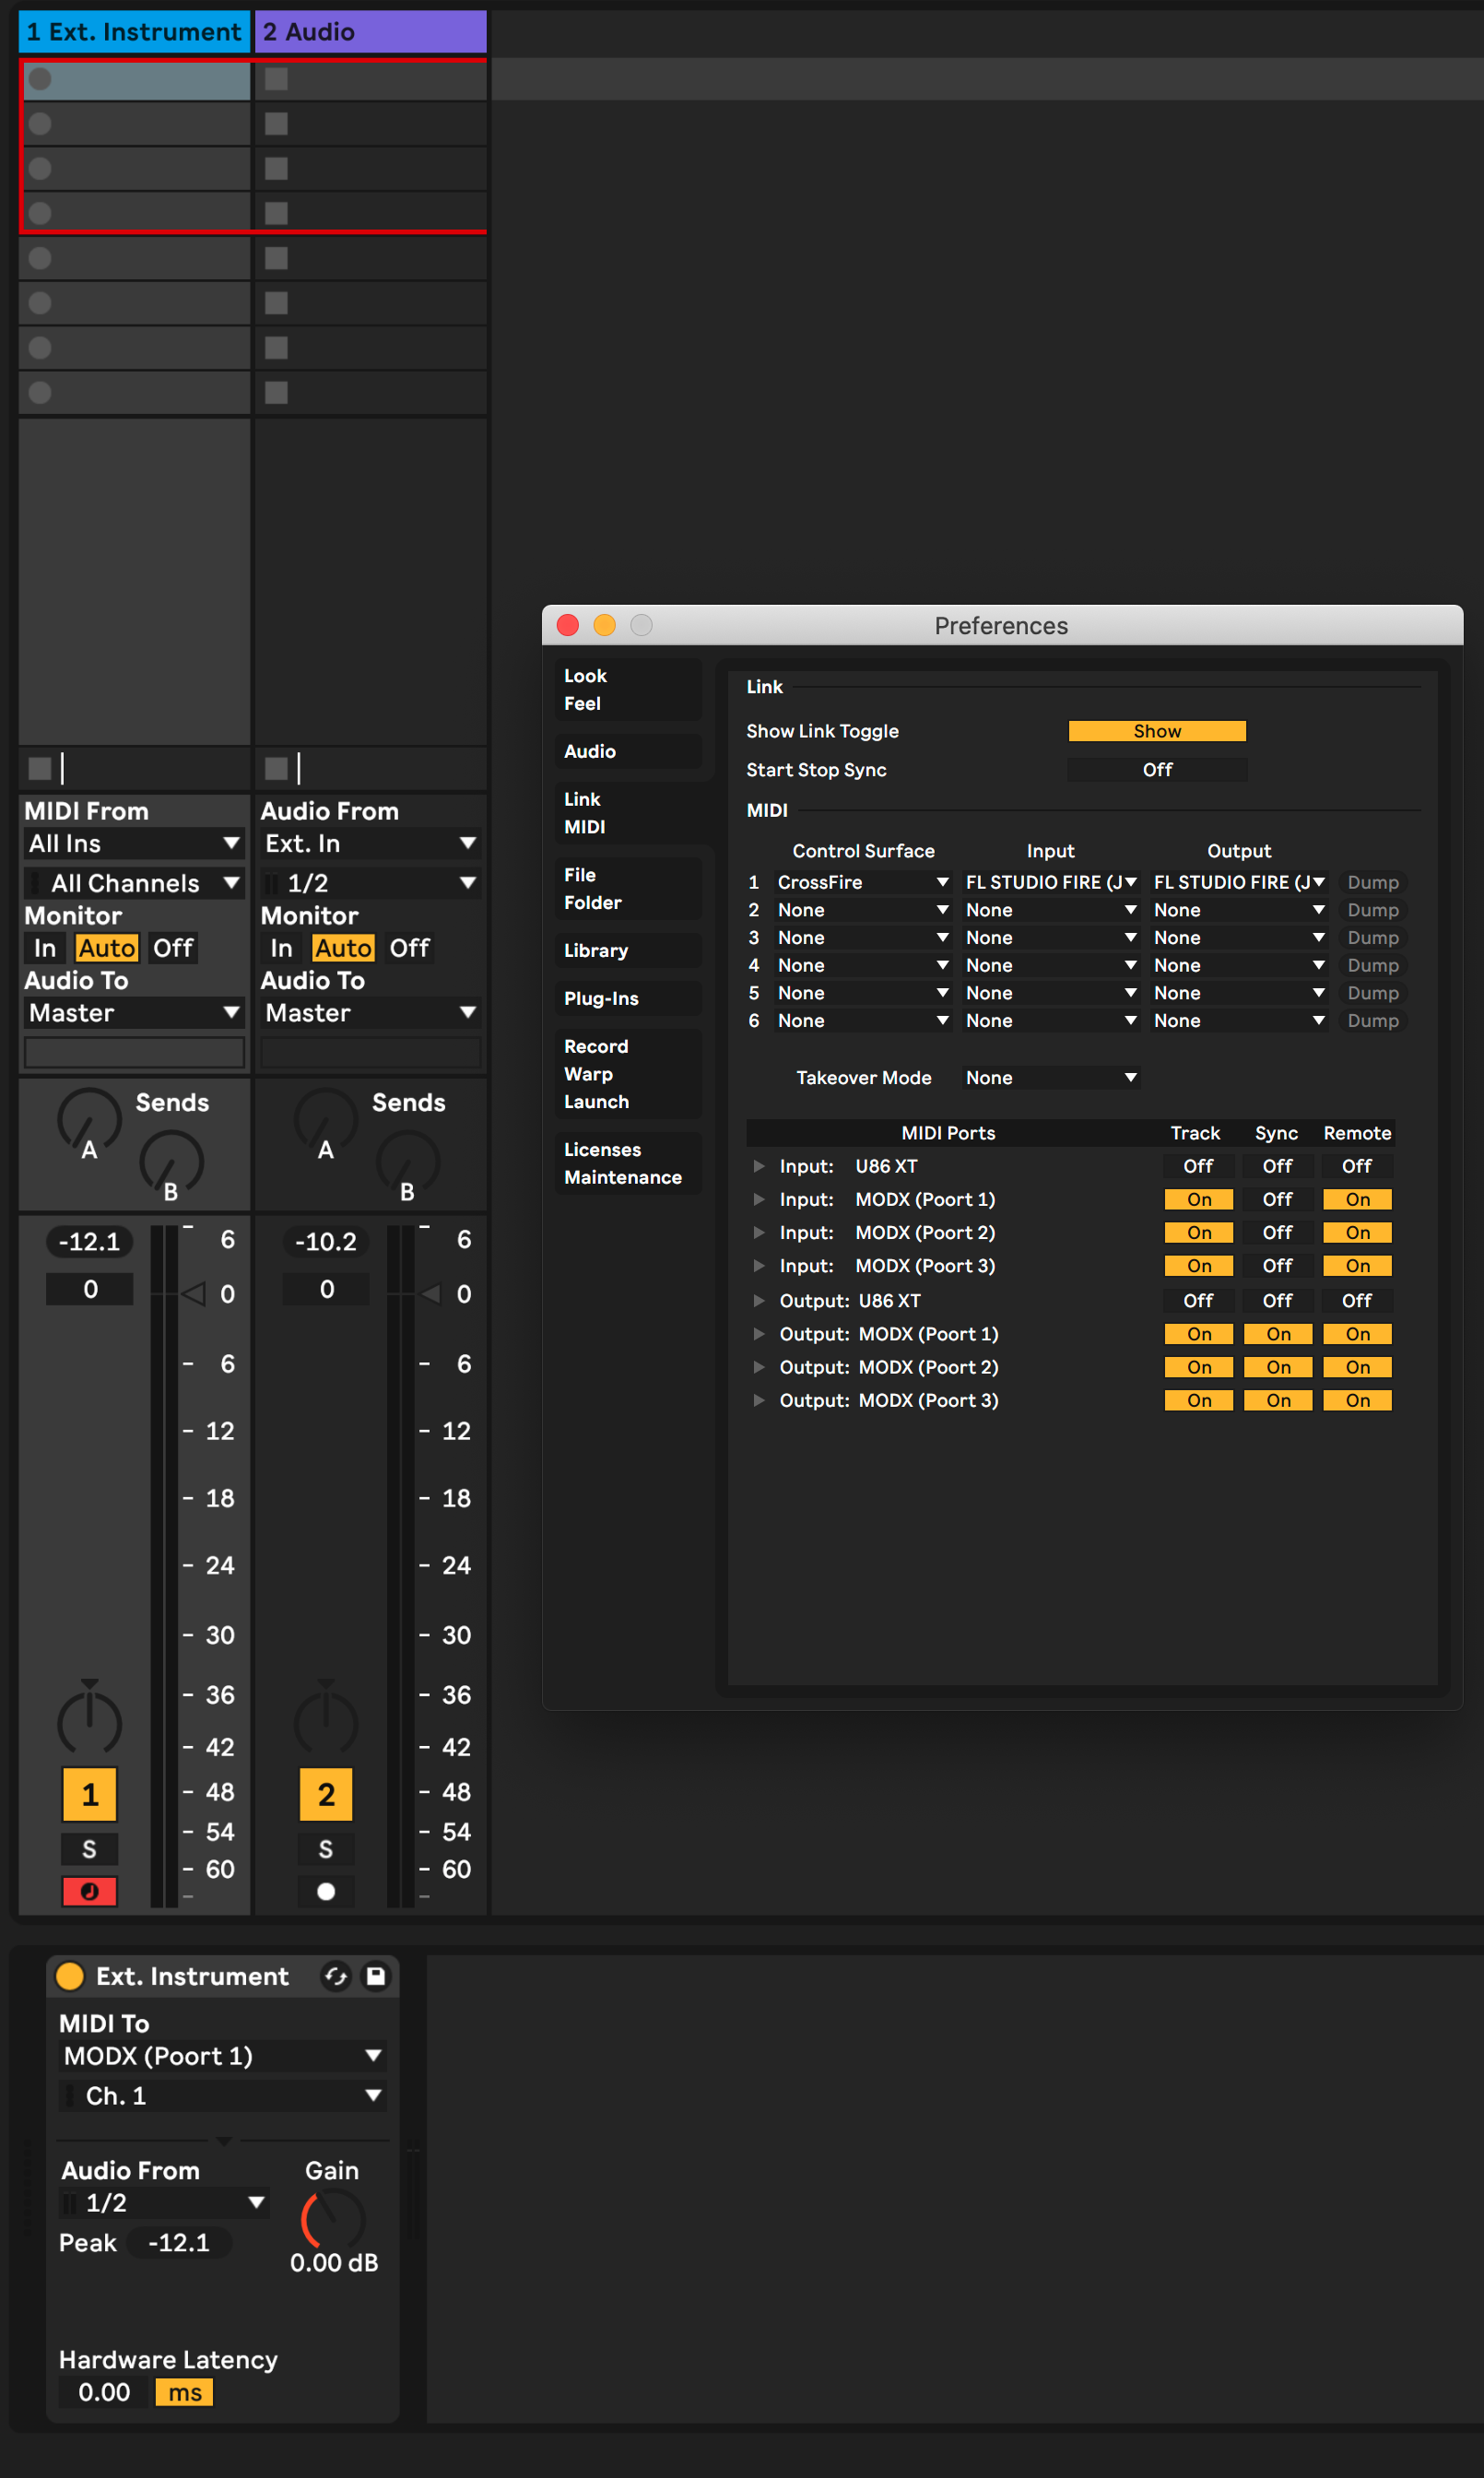1484x2478 pixels.
Task: Open CrossFire control surface dropdown
Action: point(863,882)
